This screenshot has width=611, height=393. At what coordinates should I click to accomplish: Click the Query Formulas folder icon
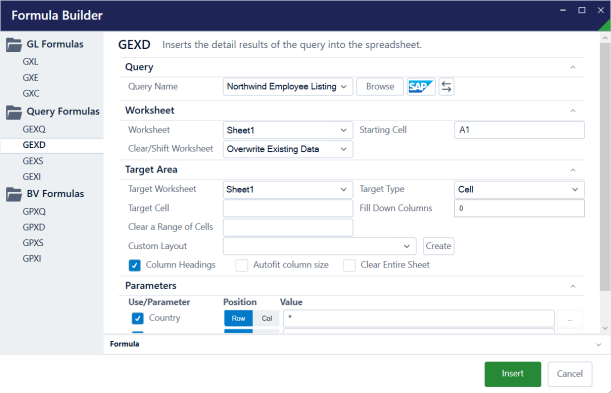14,112
